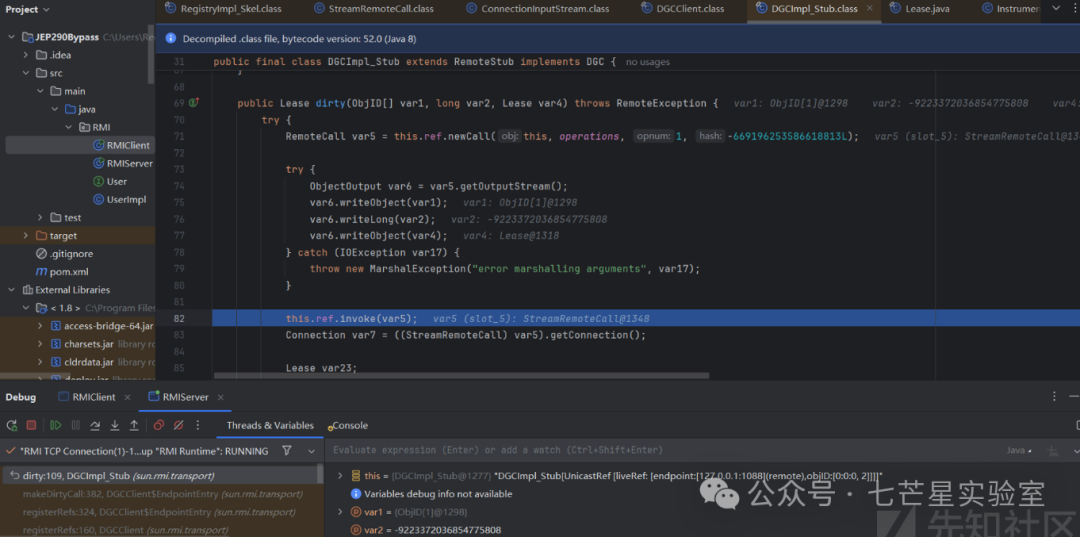The width and height of the screenshot is (1080, 537).
Task: Close the RMIServer debug tab
Action: (x=220, y=397)
